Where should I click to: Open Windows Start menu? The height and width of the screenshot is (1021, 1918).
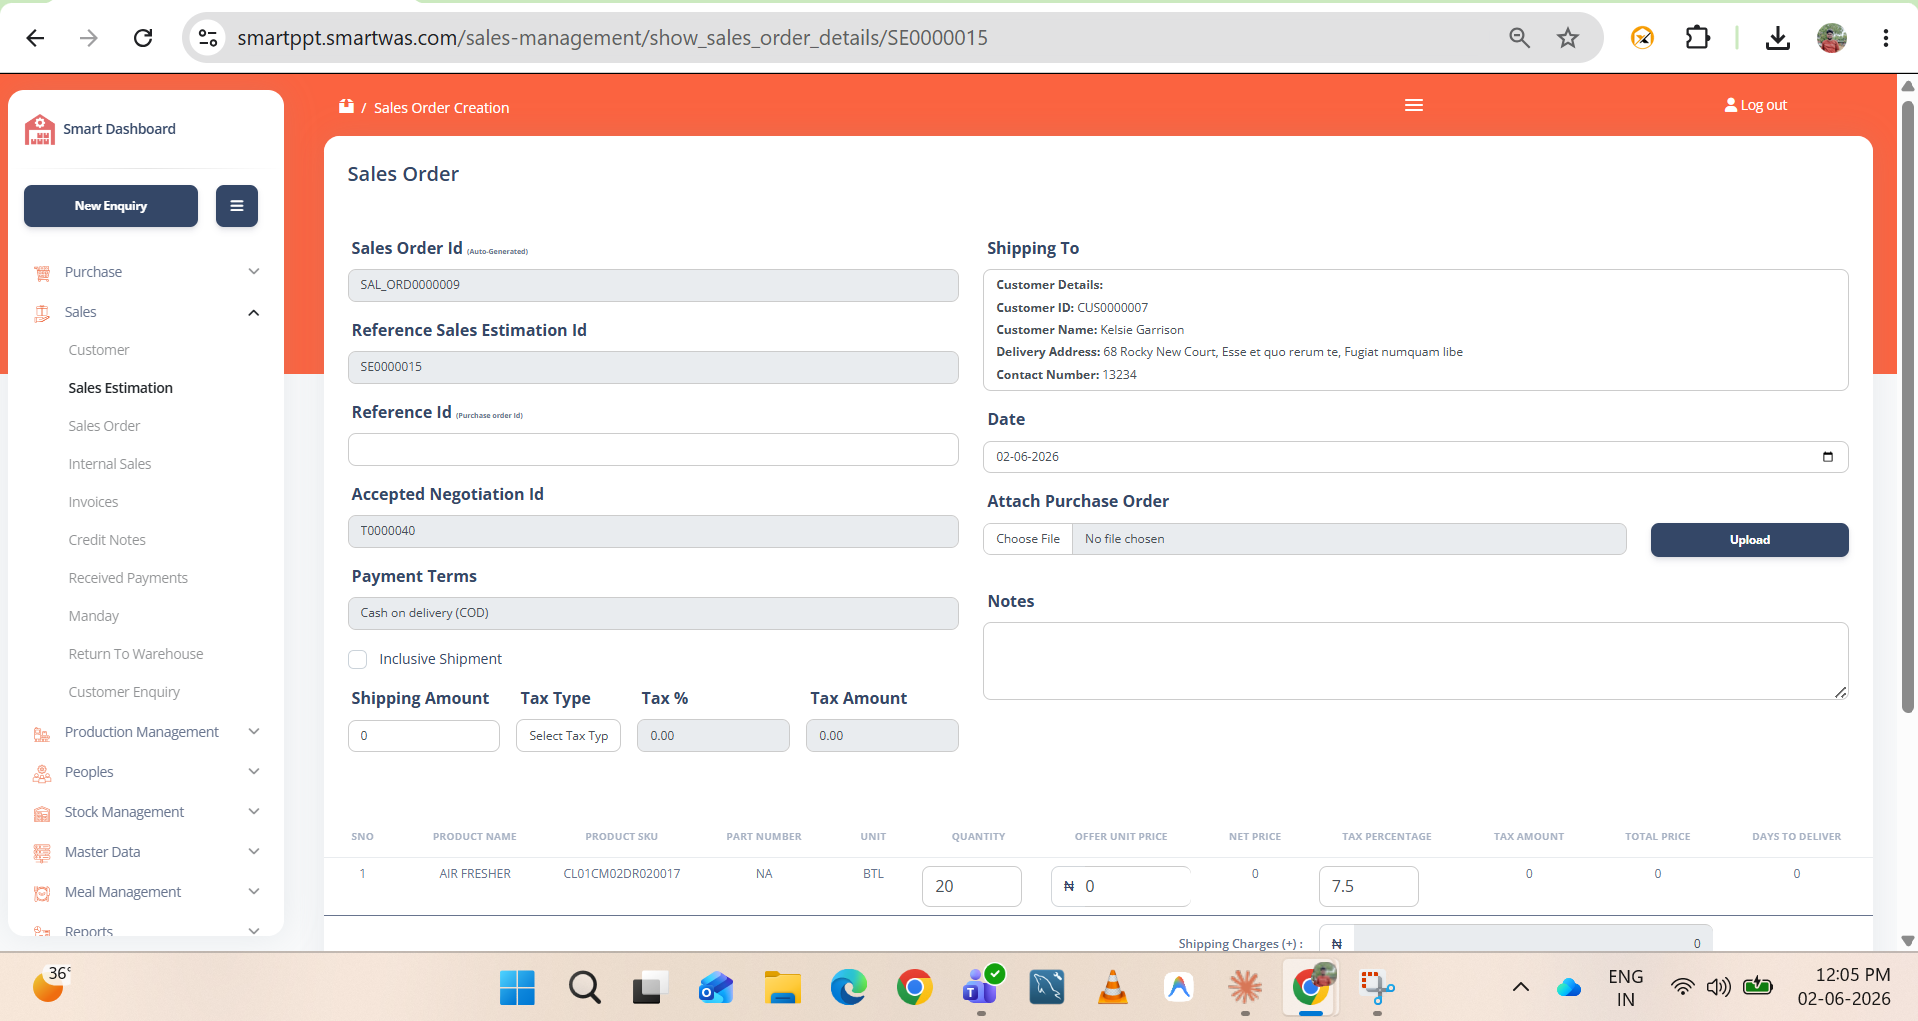pos(517,988)
